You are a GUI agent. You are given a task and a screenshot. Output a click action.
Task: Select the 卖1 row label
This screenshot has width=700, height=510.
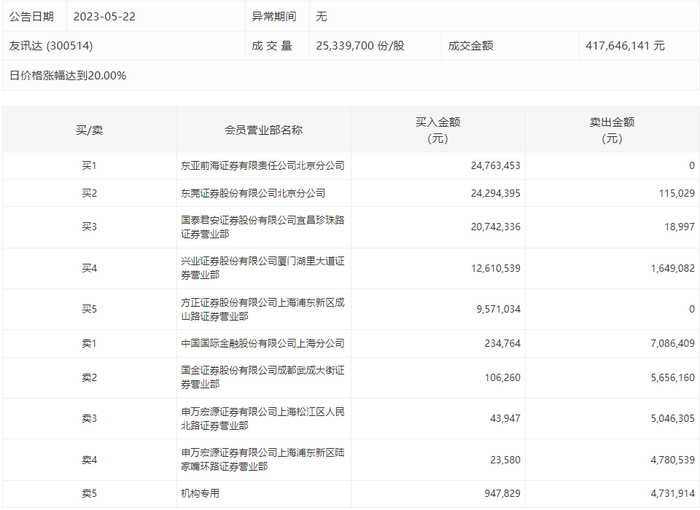tap(89, 343)
